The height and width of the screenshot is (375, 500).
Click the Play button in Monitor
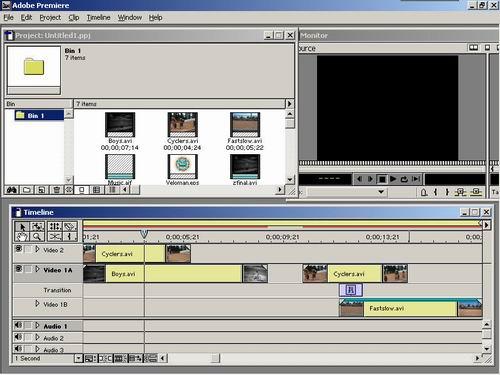pyautogui.click(x=393, y=179)
